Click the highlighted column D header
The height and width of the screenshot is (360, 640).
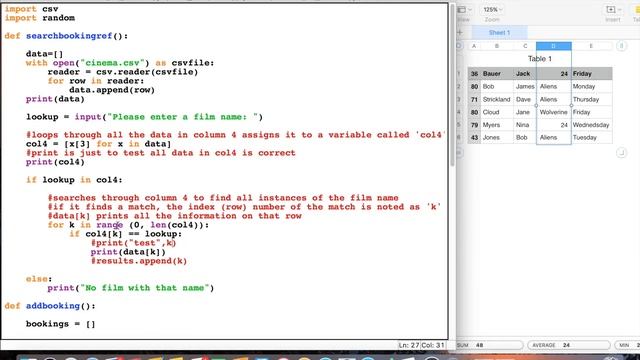(x=553, y=46)
